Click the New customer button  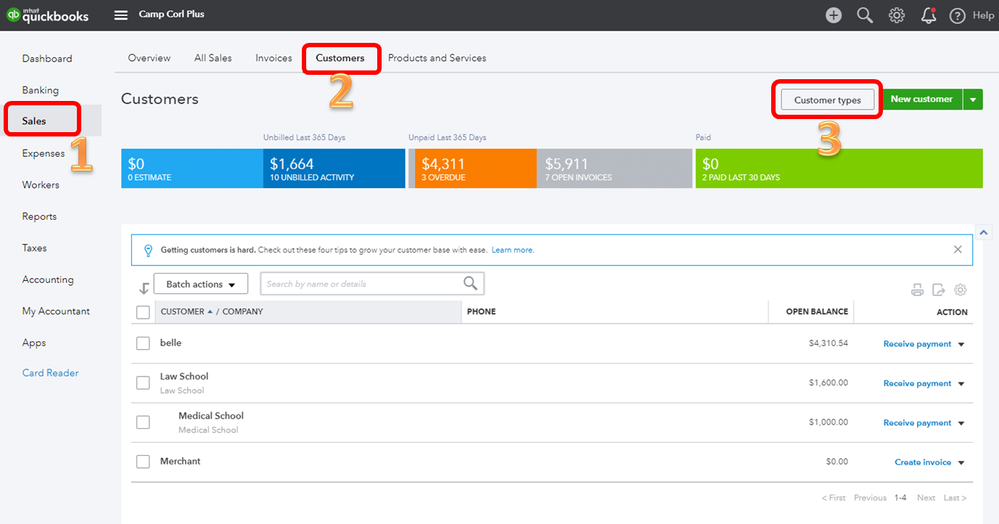[x=922, y=99]
